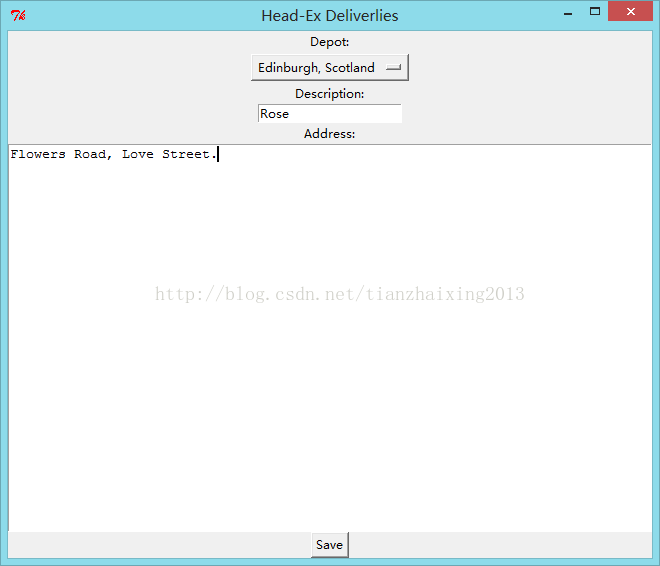Image resolution: width=660 pixels, height=566 pixels.
Task: Click the Address: label
Action: [x=329, y=134]
